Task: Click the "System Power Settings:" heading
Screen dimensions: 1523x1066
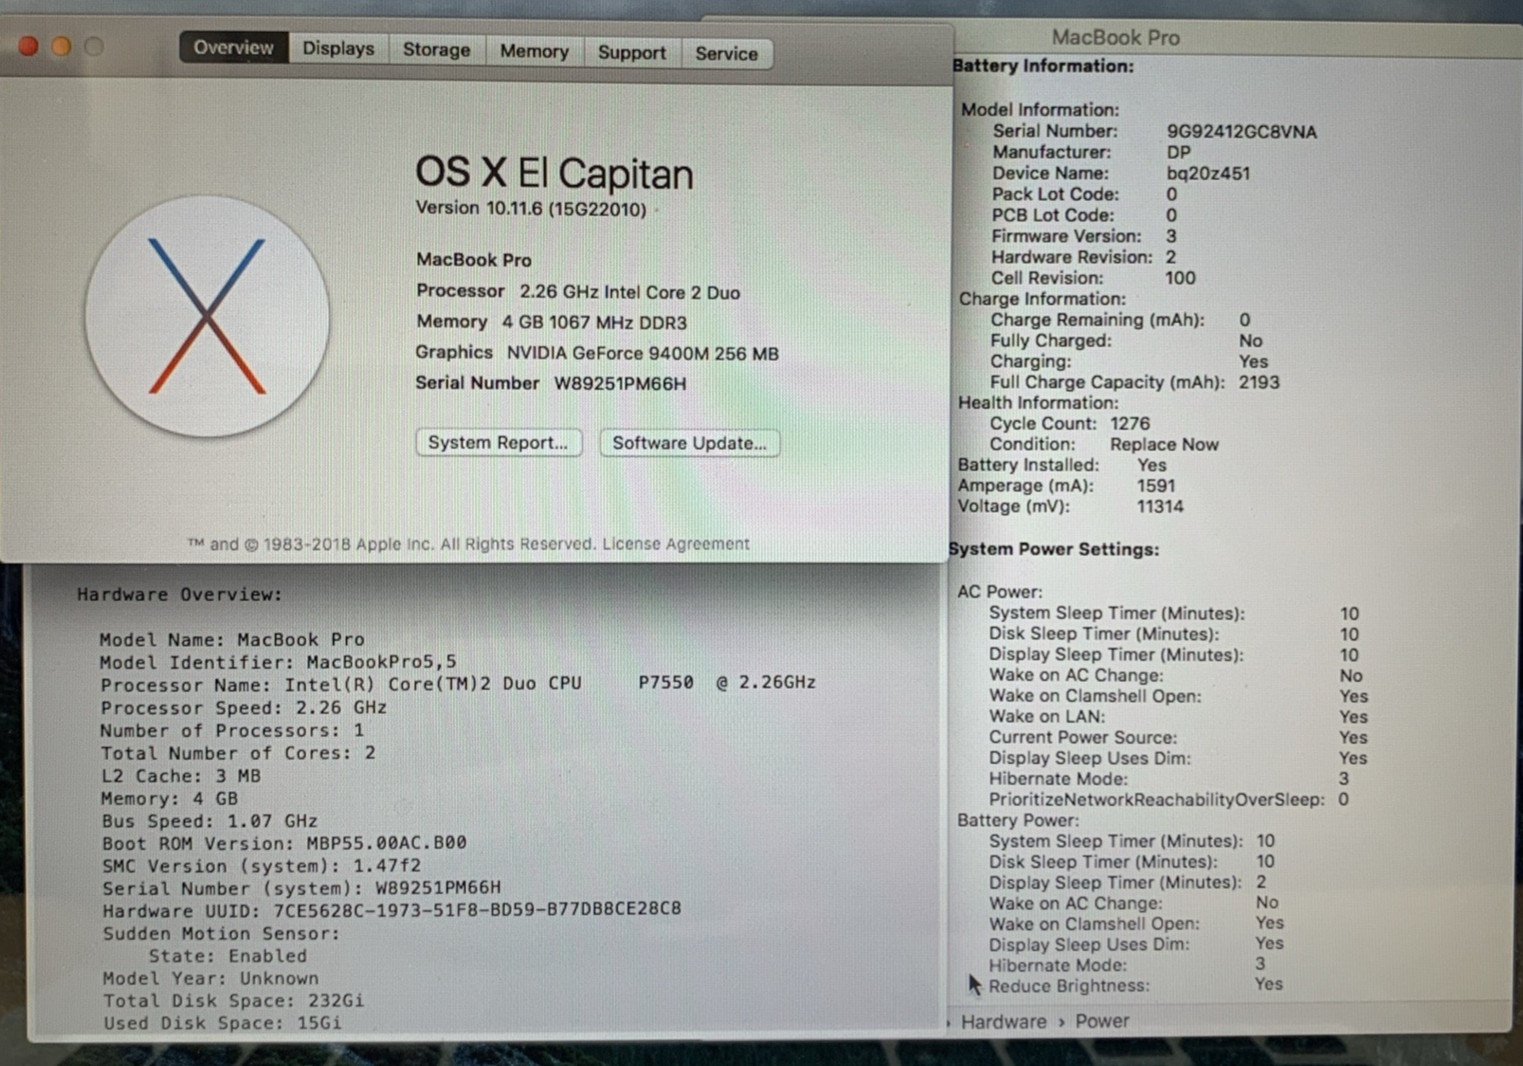Action: click(x=1054, y=549)
